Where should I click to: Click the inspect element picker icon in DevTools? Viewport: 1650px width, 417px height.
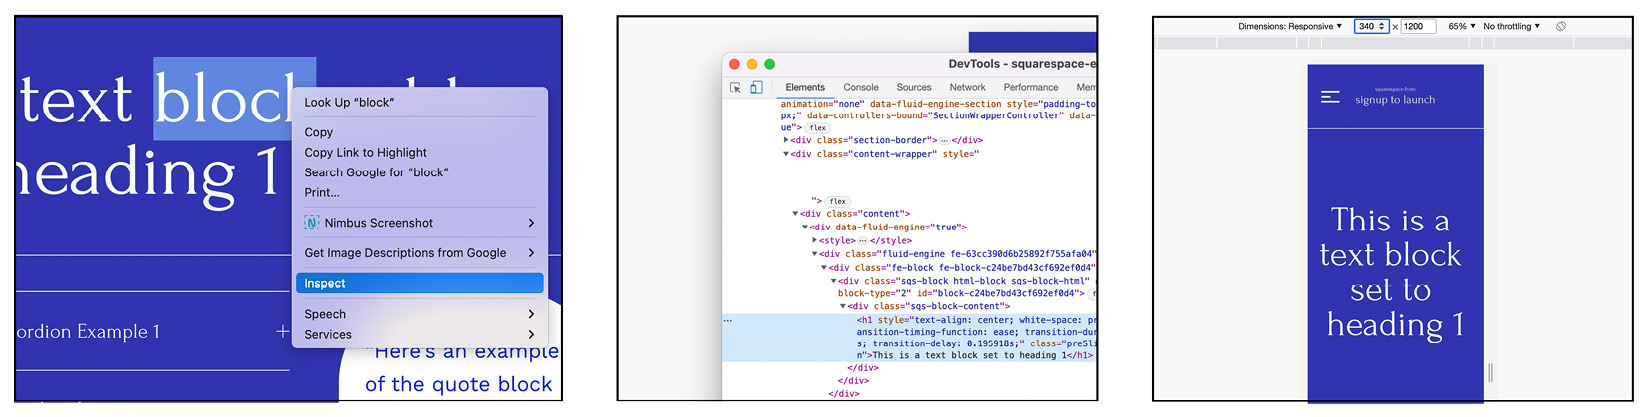[x=735, y=88]
